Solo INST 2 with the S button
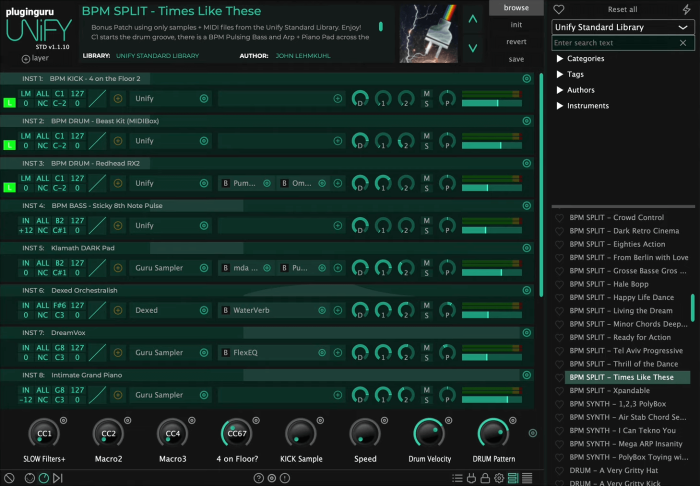 [x=426, y=146]
